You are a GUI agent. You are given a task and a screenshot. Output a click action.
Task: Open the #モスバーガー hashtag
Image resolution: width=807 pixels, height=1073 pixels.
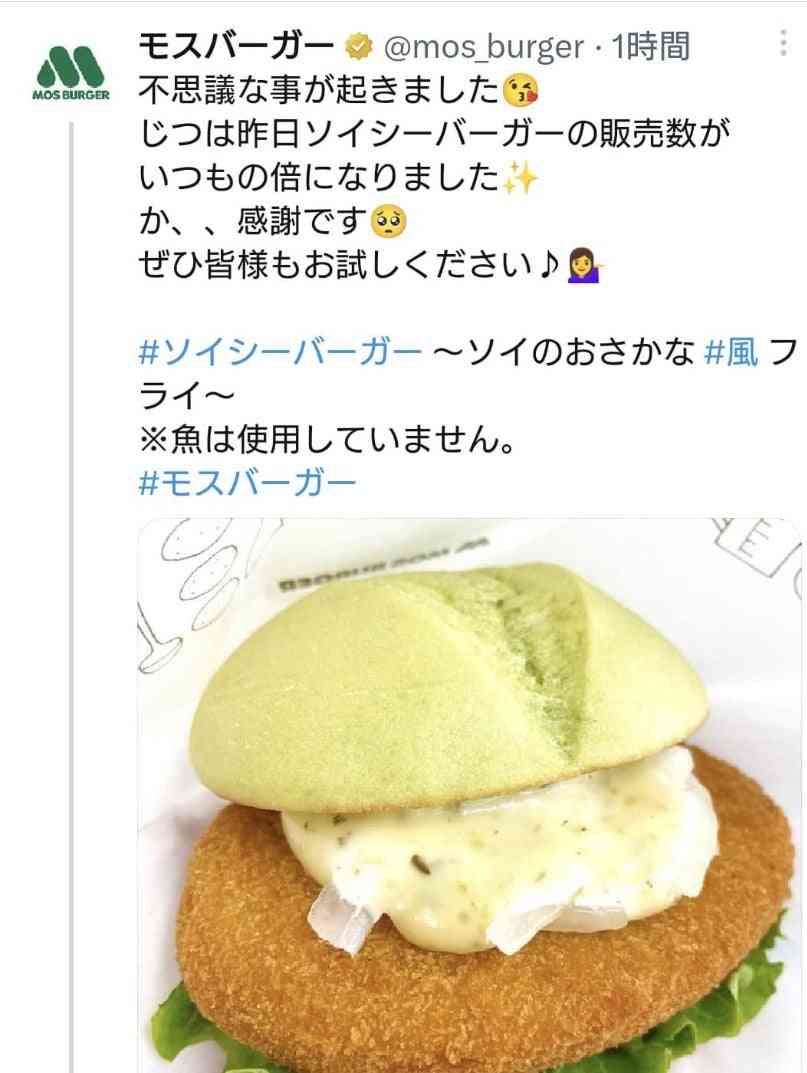pyautogui.click(x=247, y=483)
